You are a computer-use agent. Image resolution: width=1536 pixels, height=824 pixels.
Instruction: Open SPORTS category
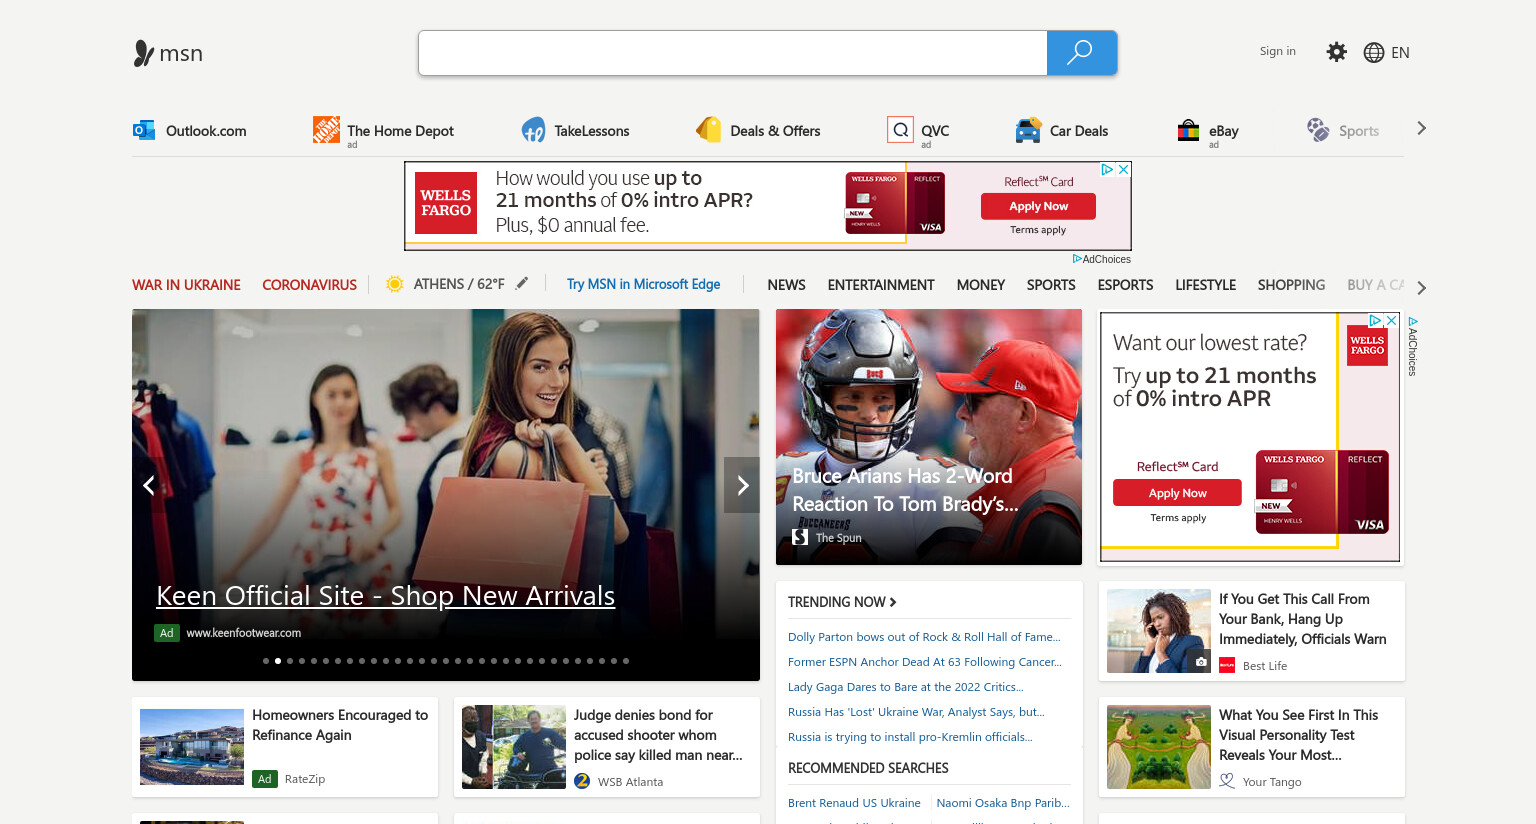click(x=1051, y=285)
